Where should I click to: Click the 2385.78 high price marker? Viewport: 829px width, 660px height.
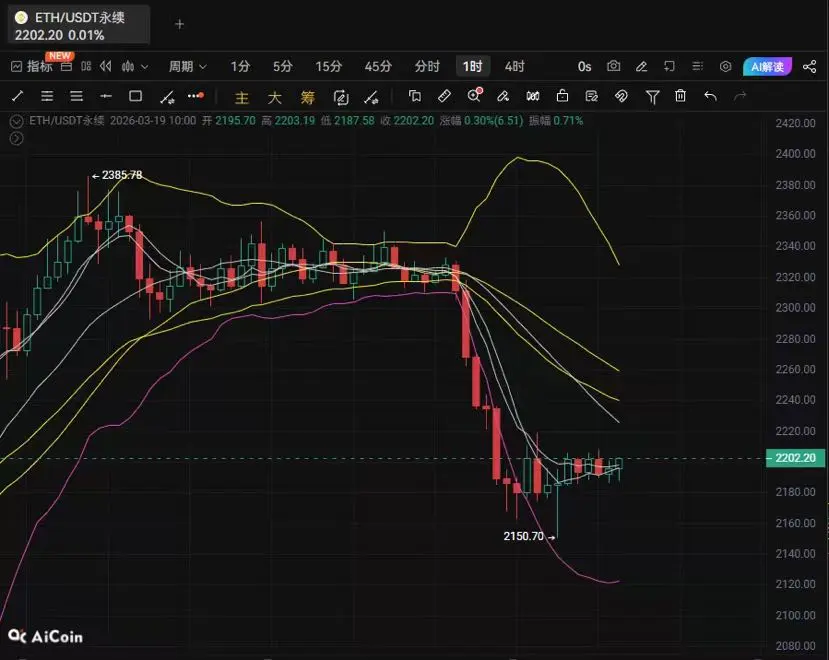(117, 175)
